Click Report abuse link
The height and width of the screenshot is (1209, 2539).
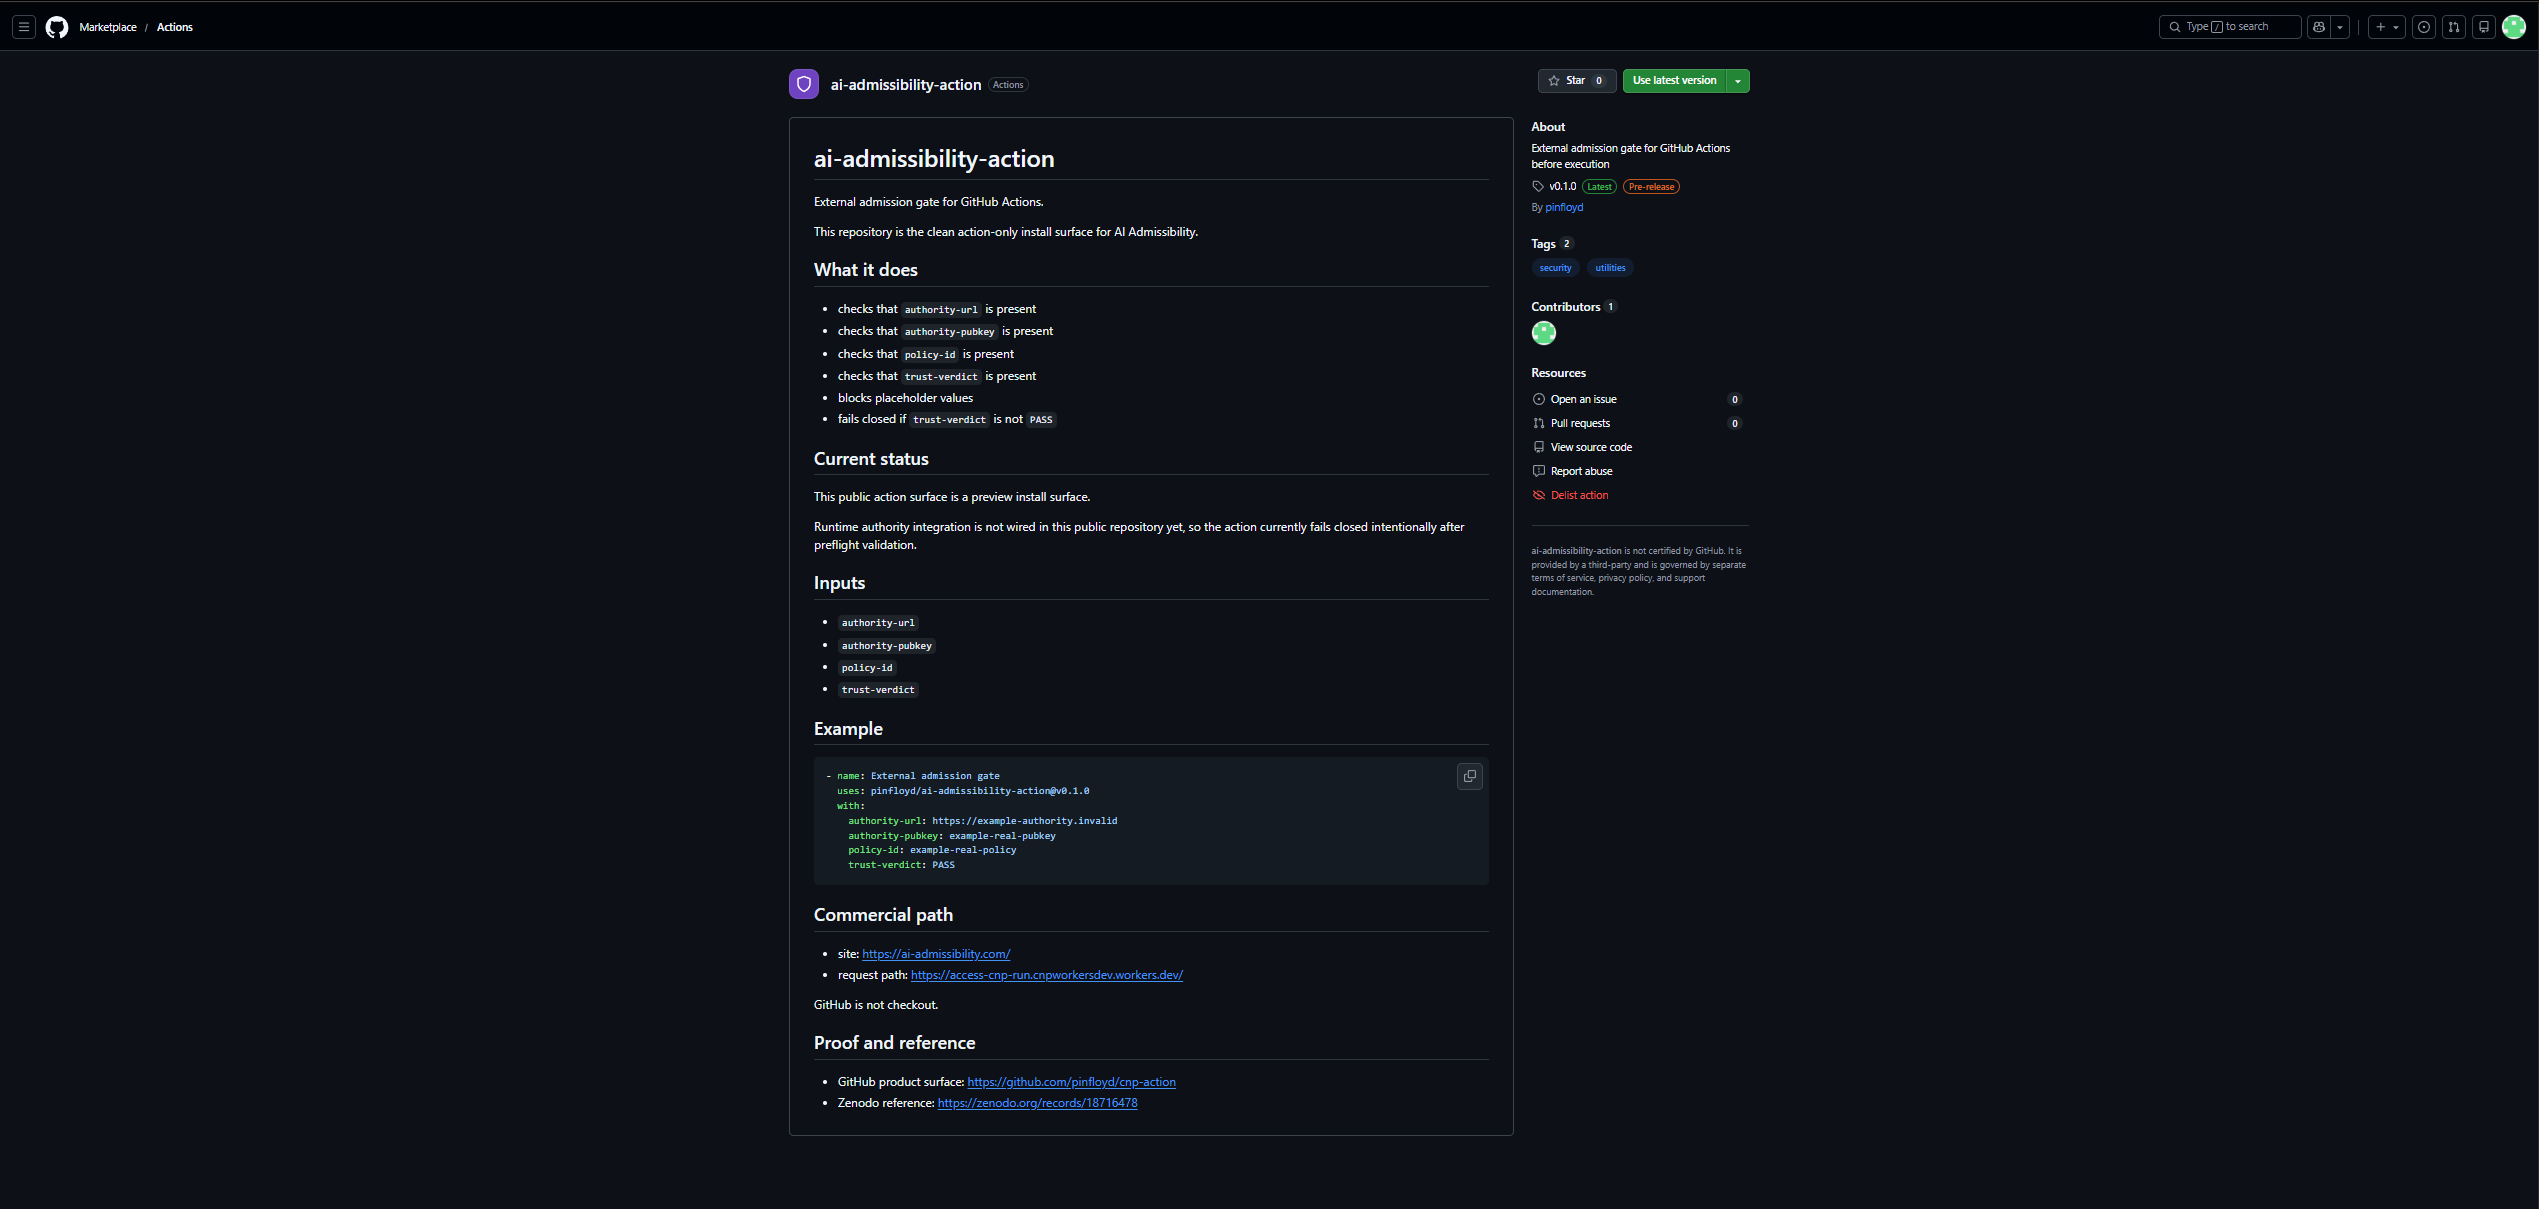1581,471
